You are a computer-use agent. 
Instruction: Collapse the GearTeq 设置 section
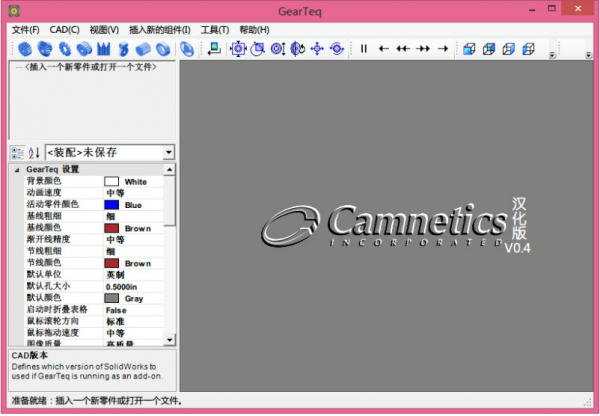pyautogui.click(x=15, y=170)
